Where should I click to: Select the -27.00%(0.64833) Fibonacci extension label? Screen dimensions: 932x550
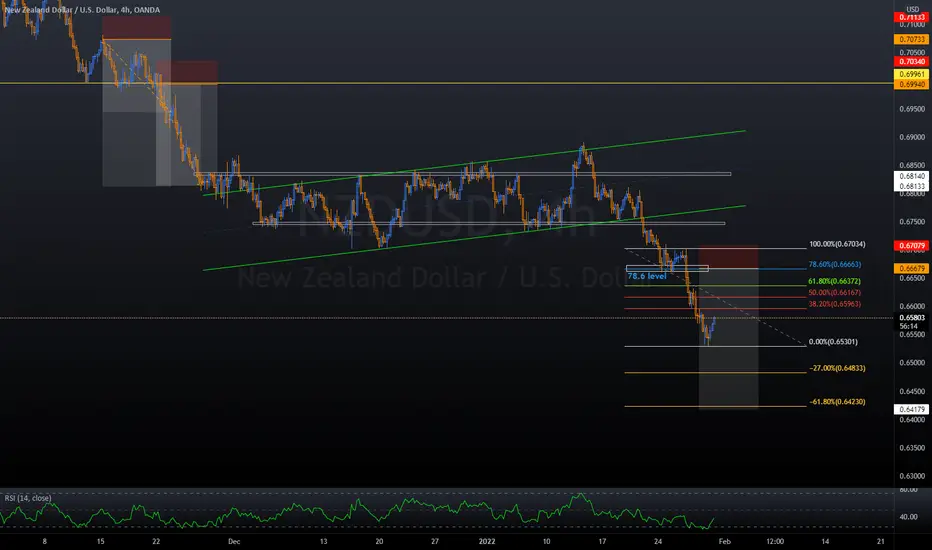pyautogui.click(x=837, y=368)
